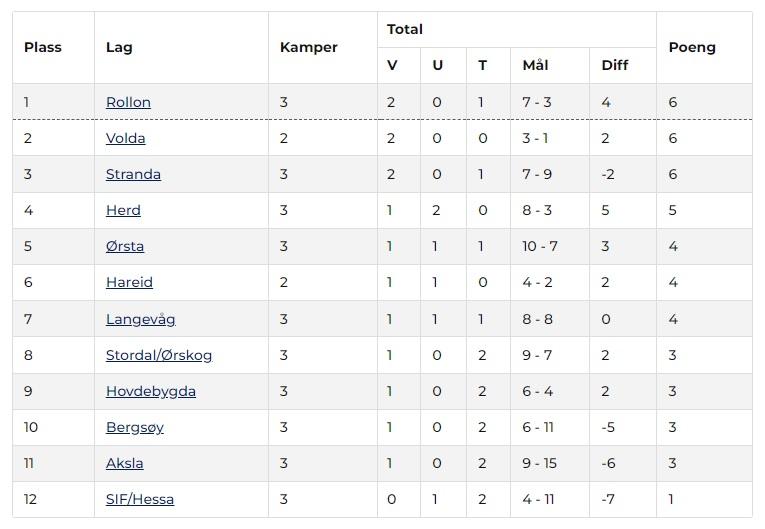Select the Stranda team link
Image resolution: width=765 pixels, height=529 pixels.
tap(133, 174)
